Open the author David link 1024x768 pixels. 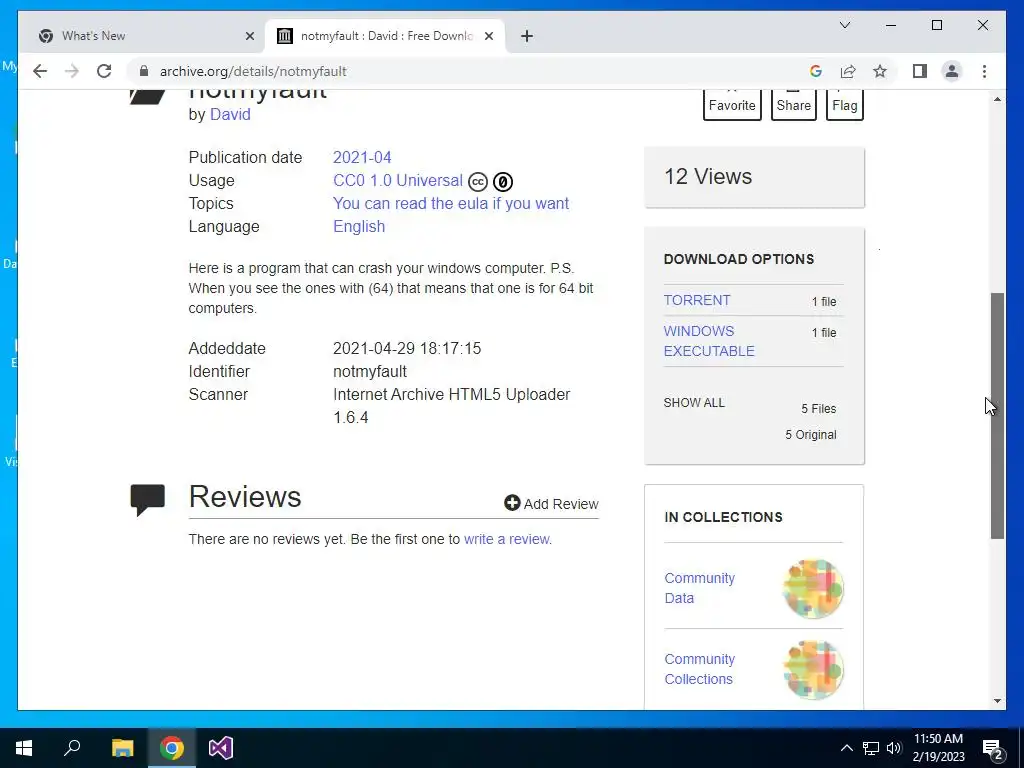230,114
